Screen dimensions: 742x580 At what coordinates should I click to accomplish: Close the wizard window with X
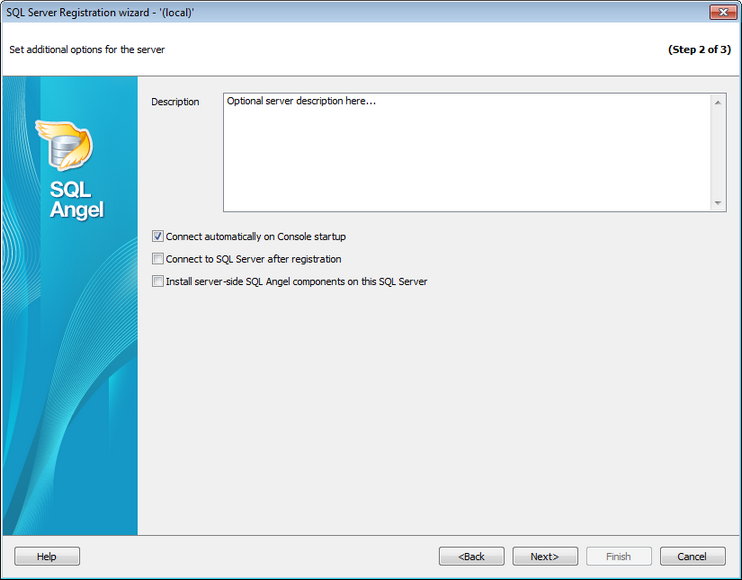pyautogui.click(x=723, y=12)
